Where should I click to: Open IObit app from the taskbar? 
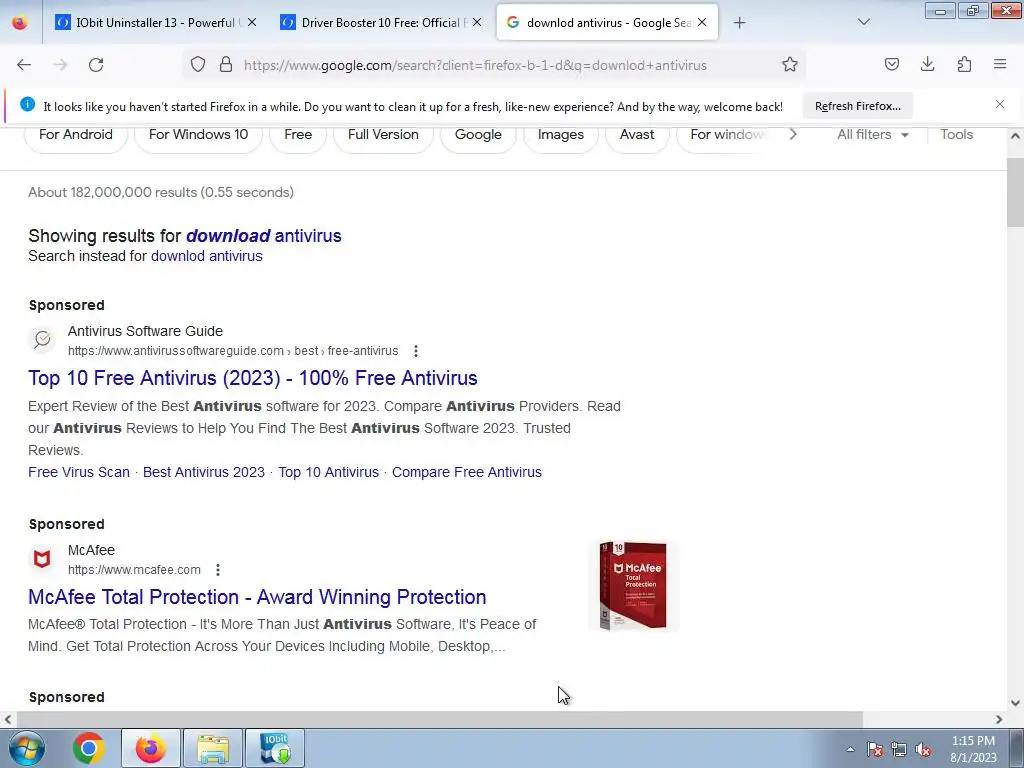pos(275,748)
